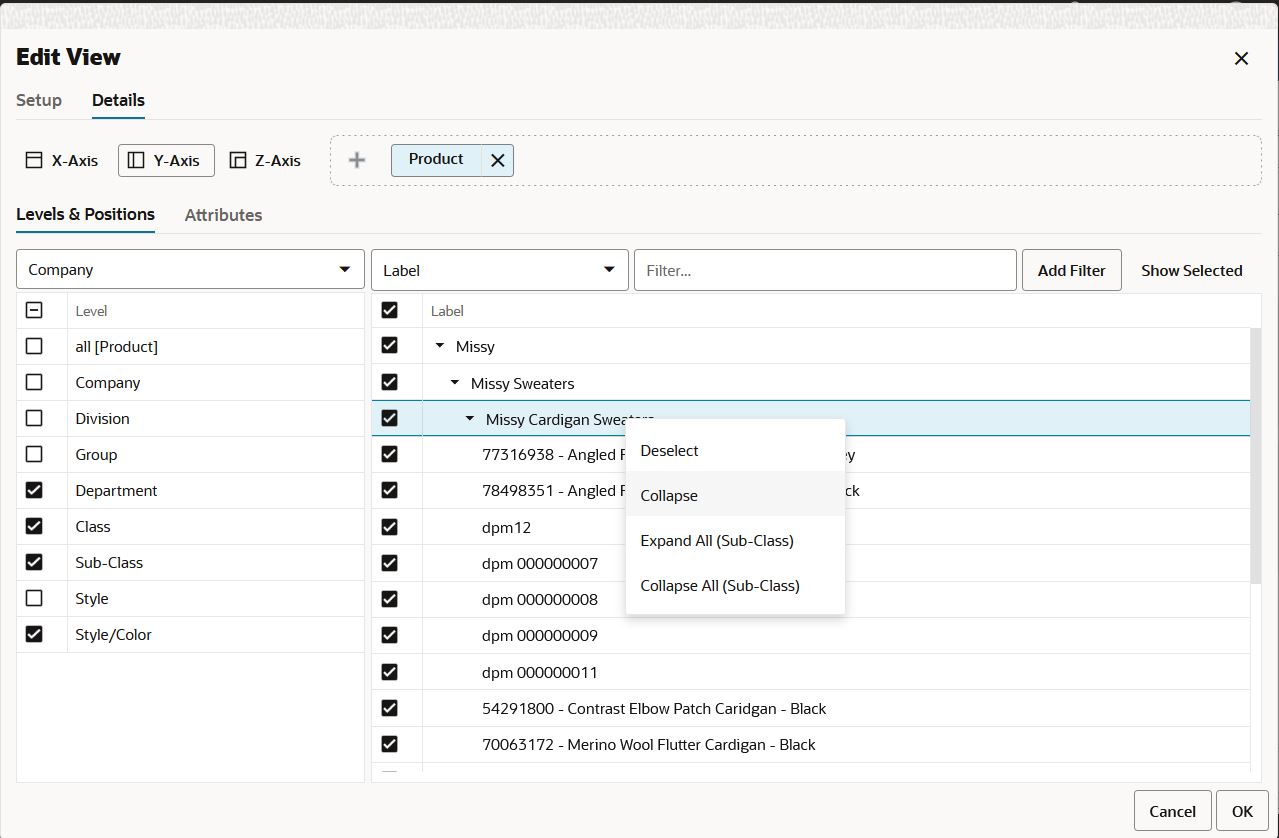The image size is (1279, 838).
Task: Collapse the Missy Sweaters node arrow
Action: click(x=455, y=383)
